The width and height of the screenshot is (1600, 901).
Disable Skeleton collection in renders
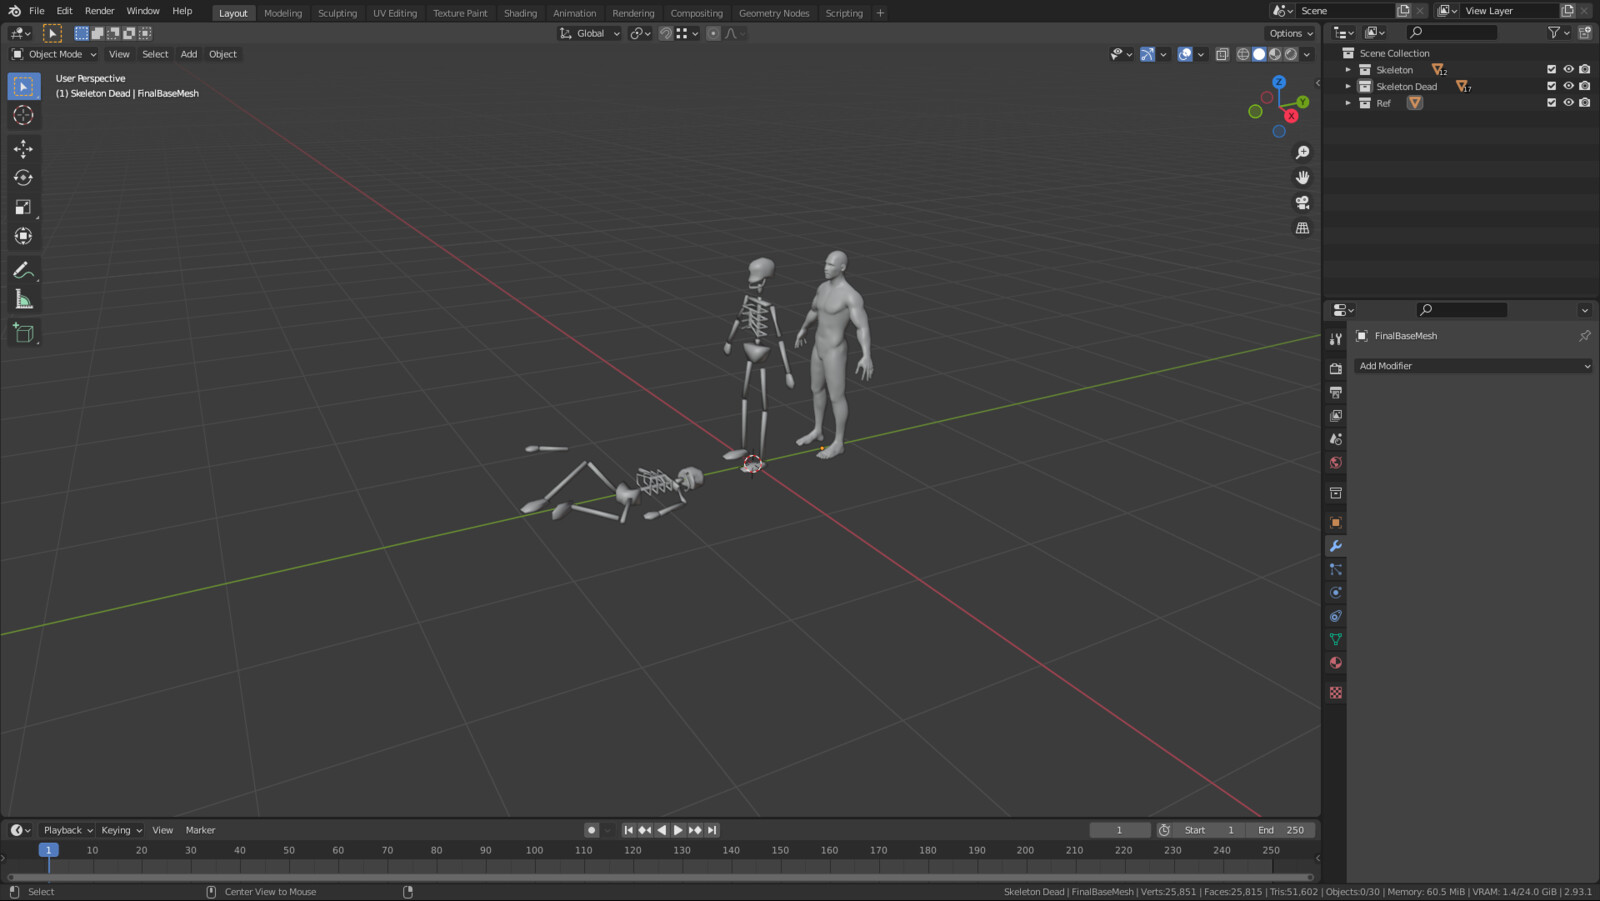pos(1585,70)
